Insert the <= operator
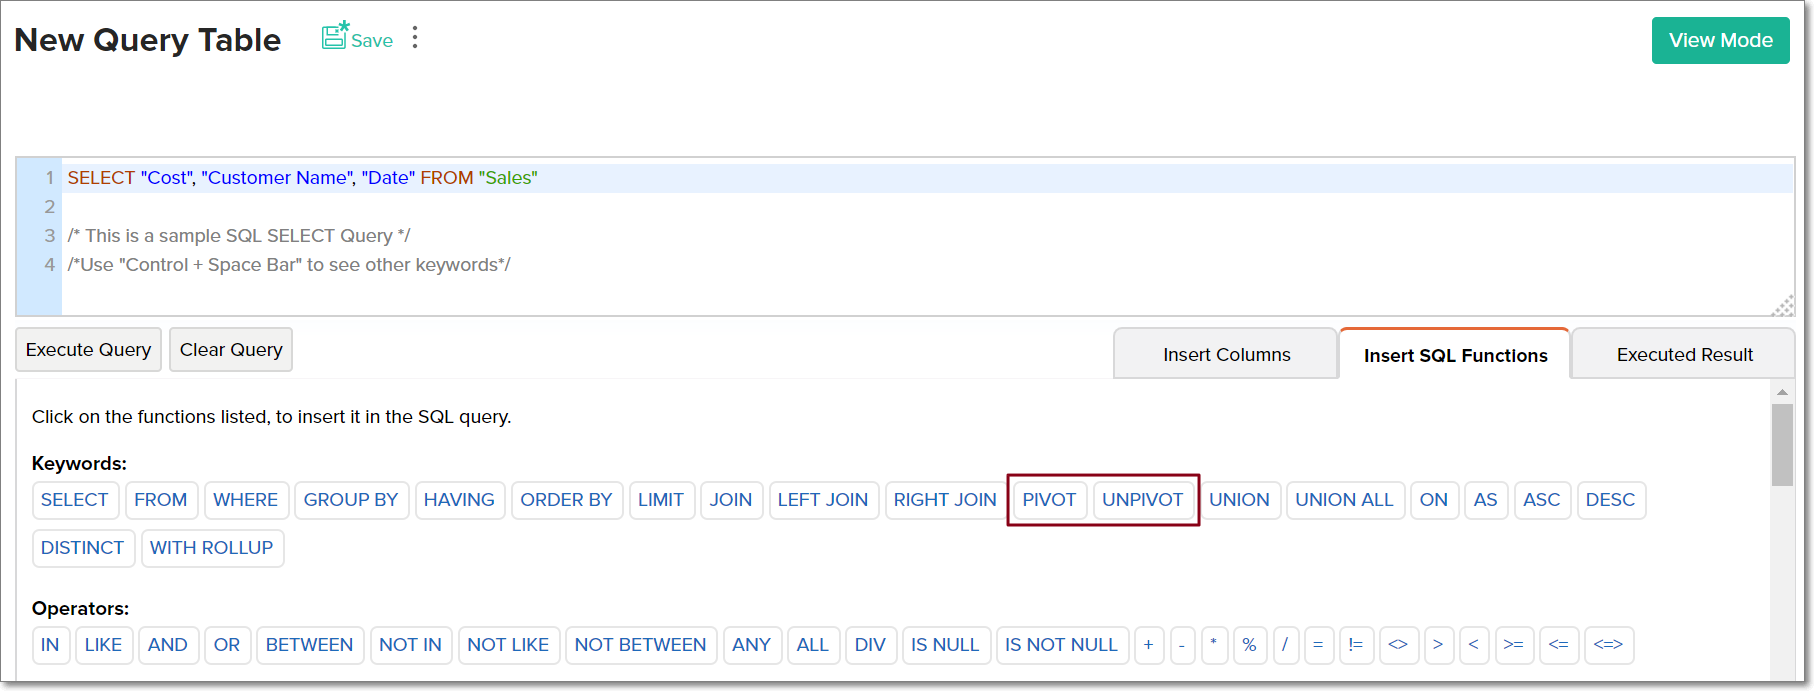 click(1559, 645)
